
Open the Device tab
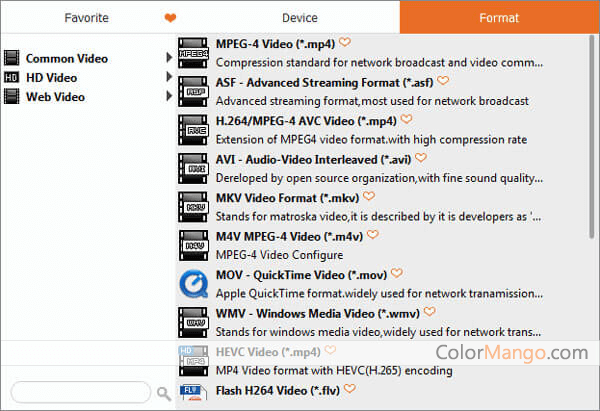[x=300, y=18]
